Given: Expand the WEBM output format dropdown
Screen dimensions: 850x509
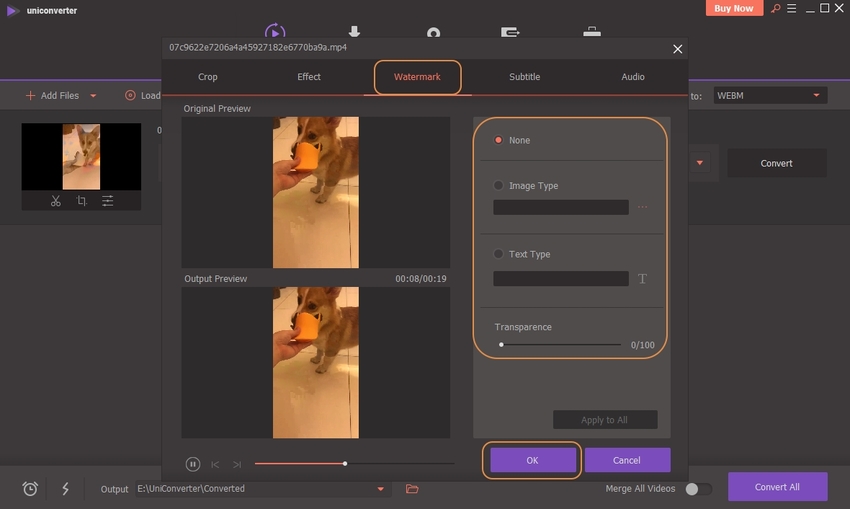Looking at the screenshot, I should 817,96.
